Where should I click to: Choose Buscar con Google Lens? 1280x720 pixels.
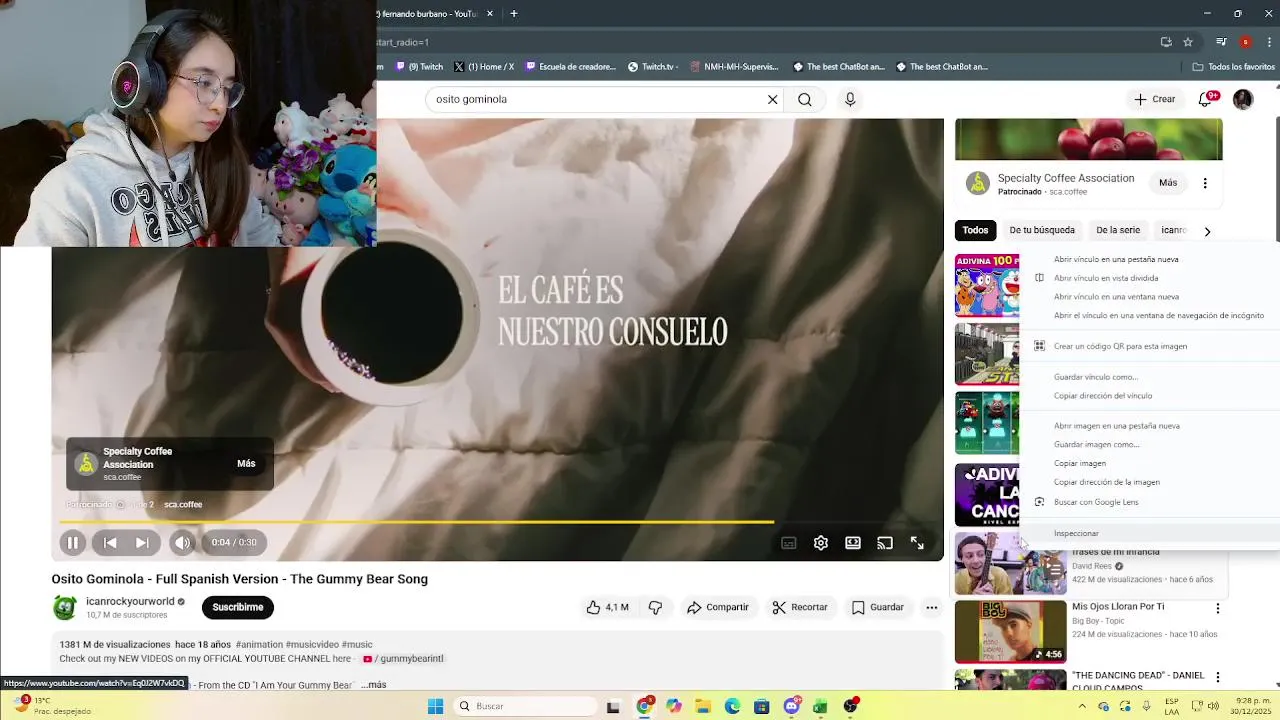click(x=1149, y=502)
